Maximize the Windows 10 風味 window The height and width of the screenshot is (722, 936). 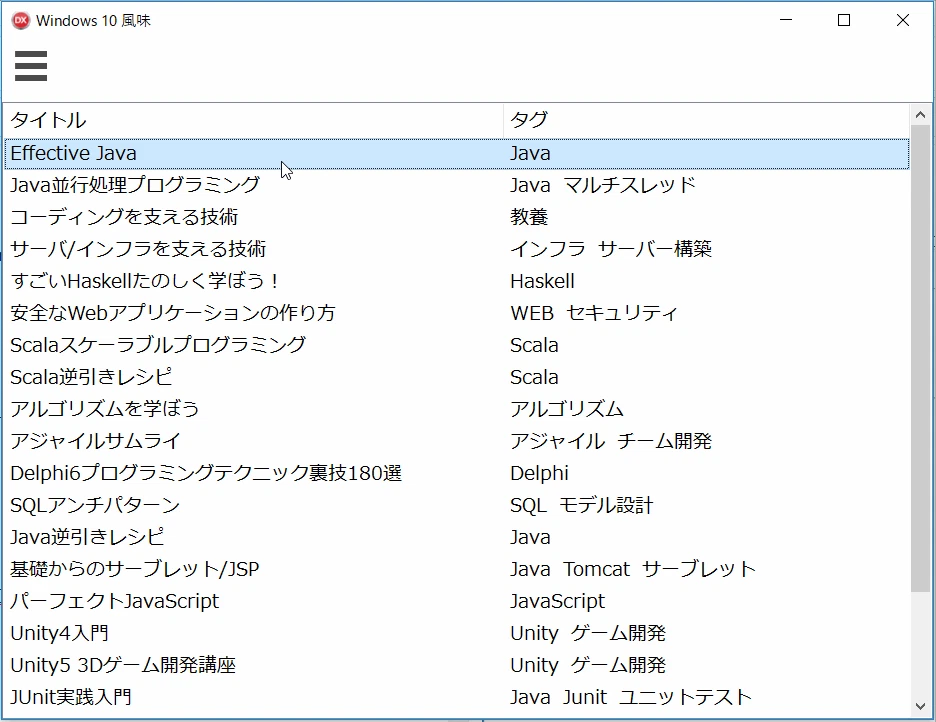(x=844, y=20)
